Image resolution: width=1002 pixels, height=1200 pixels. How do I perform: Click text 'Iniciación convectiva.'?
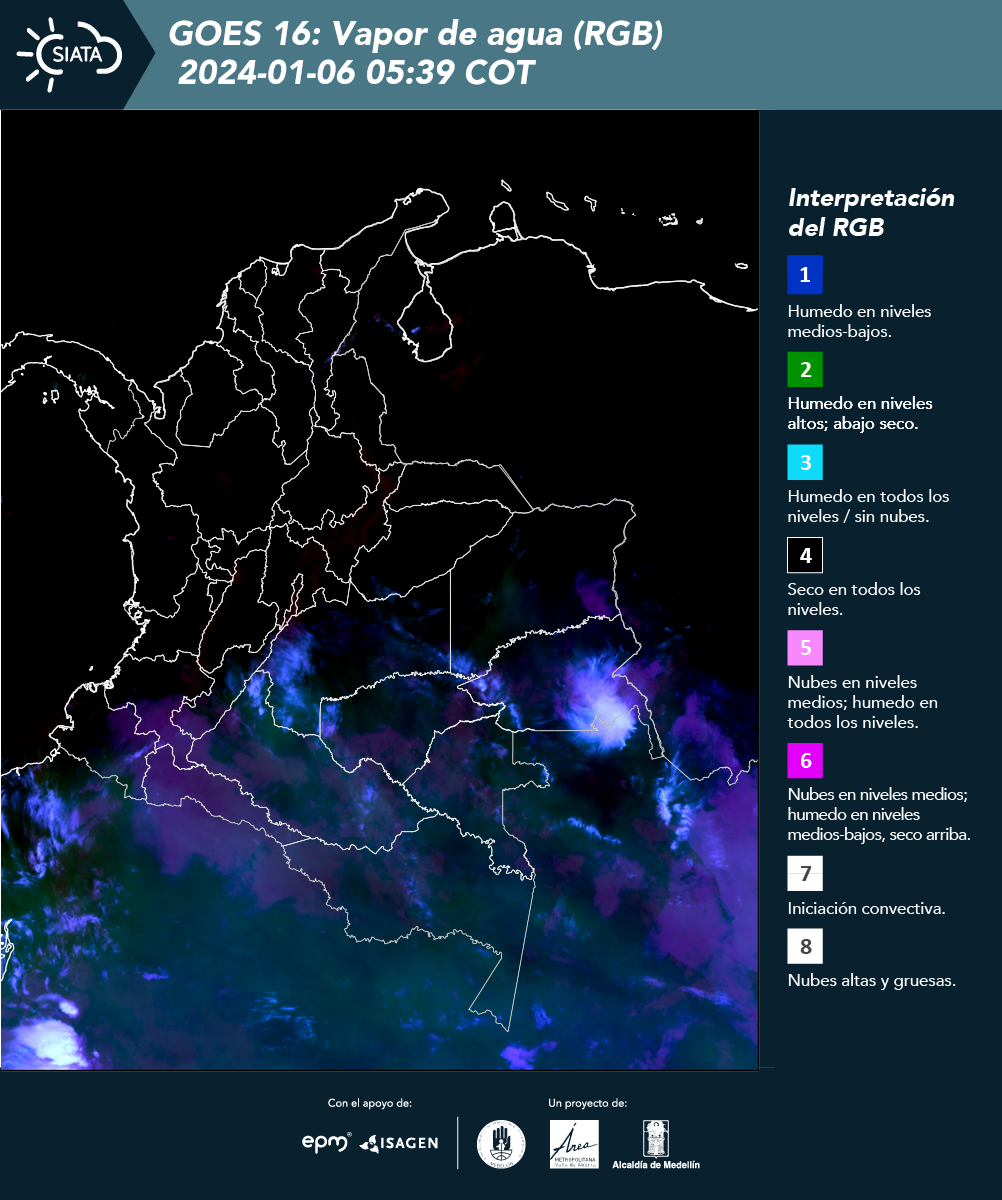click(x=866, y=909)
